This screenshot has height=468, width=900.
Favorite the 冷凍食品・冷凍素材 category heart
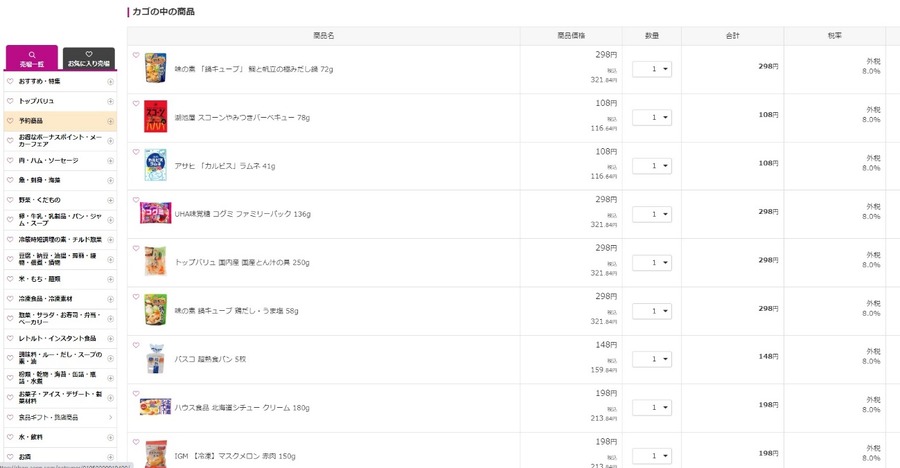10,299
